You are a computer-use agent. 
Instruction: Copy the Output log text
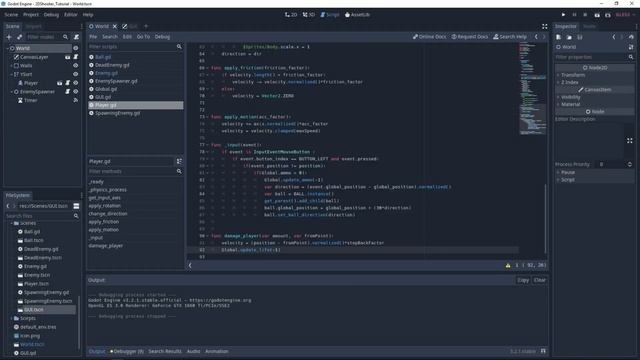(x=523, y=280)
